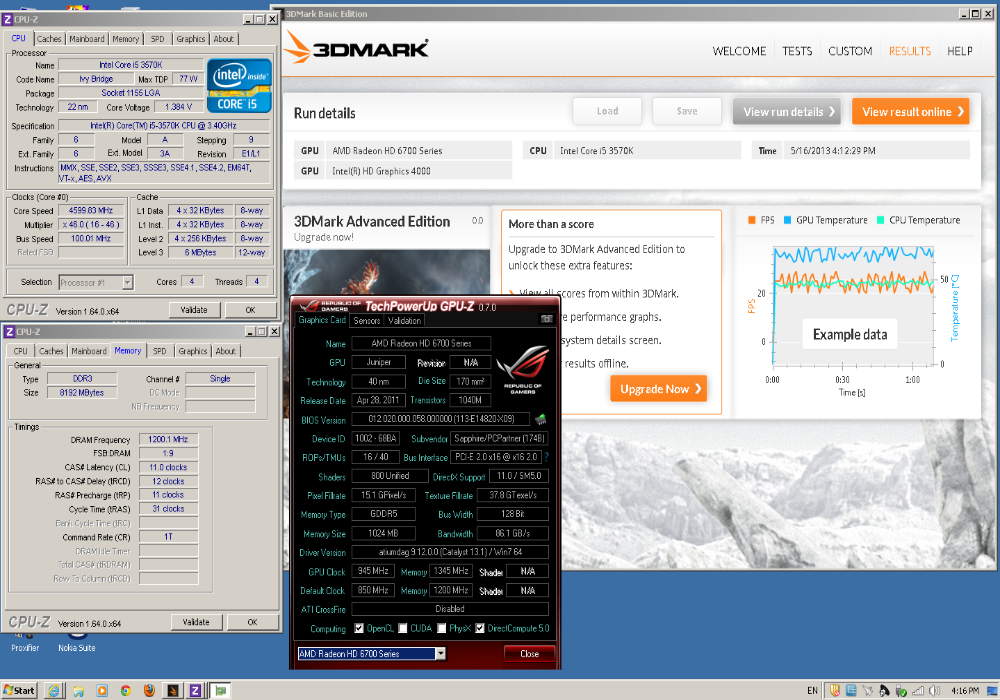Click the 3DMark Advanced Edition preview image
The height and width of the screenshot is (700, 1000).
(386, 272)
